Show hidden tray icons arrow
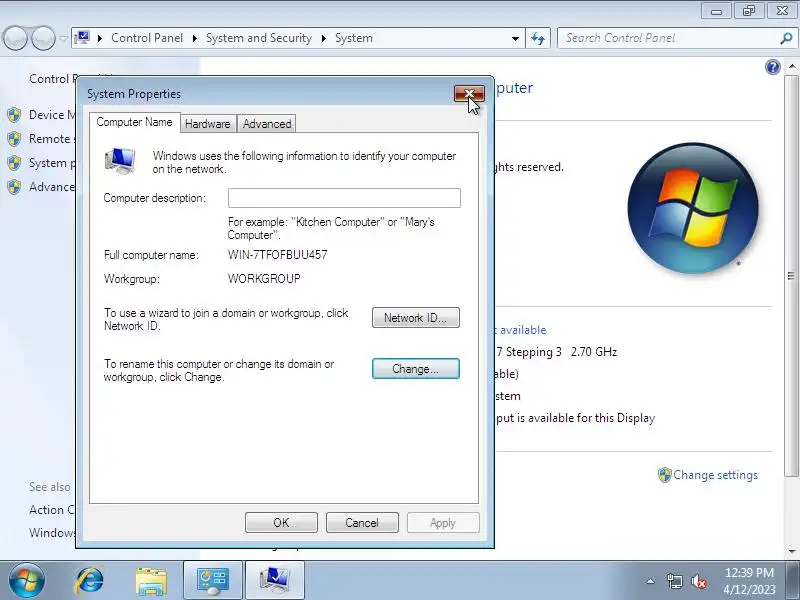 [651, 581]
